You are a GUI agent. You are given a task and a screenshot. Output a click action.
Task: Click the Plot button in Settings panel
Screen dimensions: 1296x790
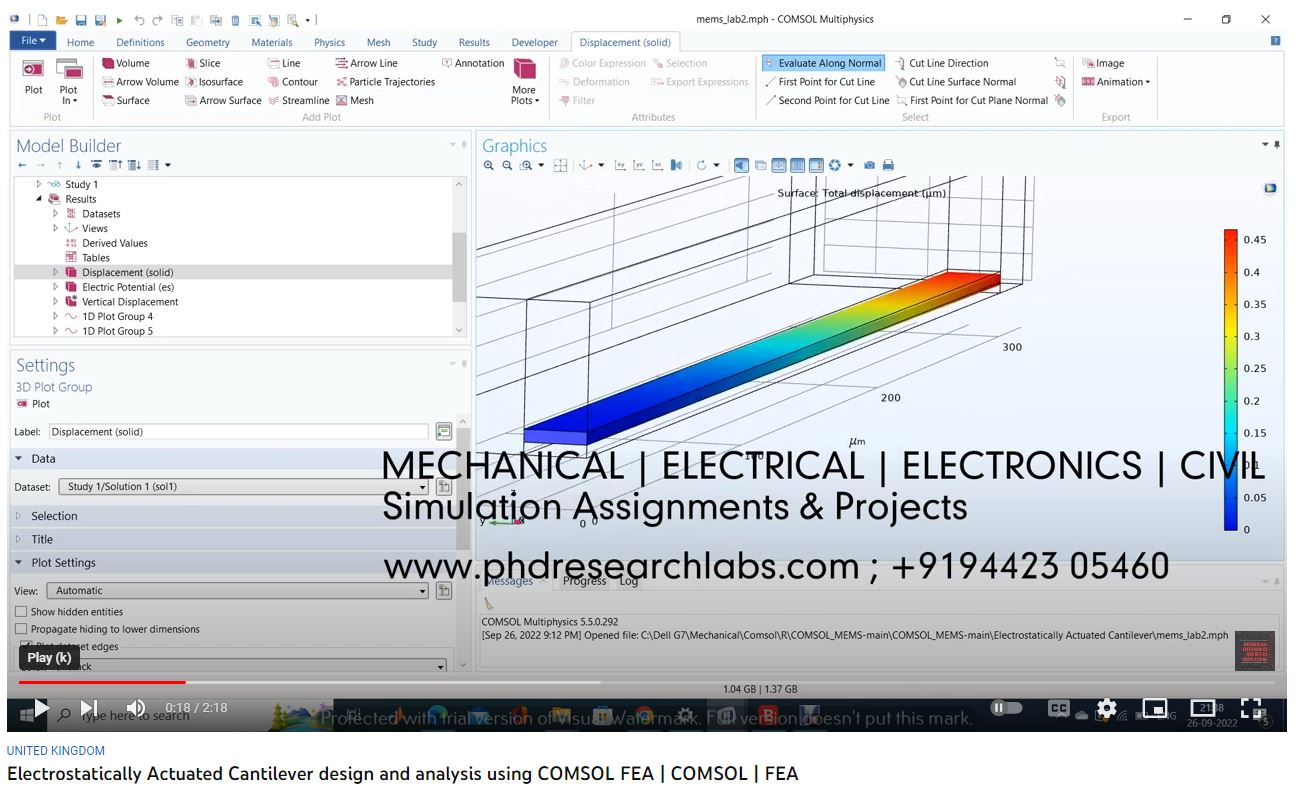click(33, 404)
